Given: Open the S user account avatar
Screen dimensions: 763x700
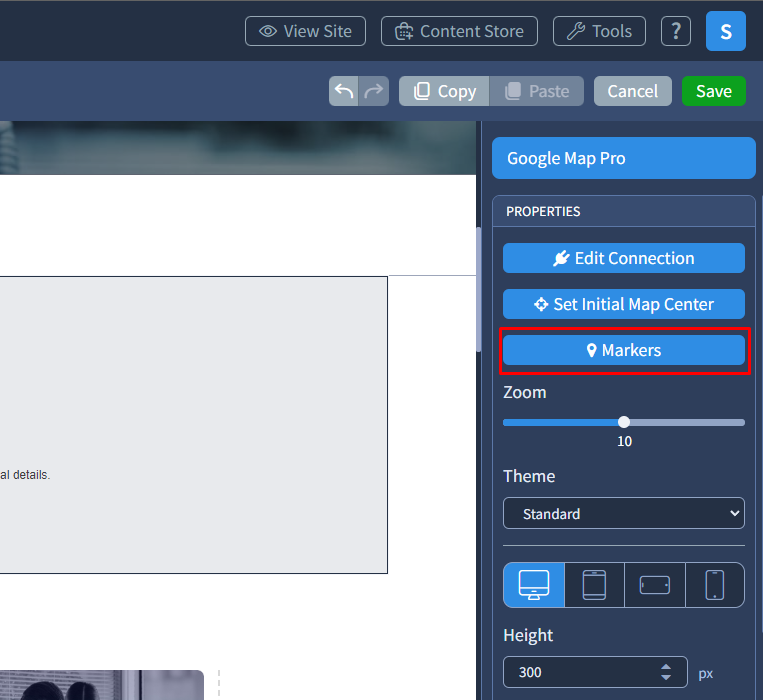Looking at the screenshot, I should click(x=726, y=31).
